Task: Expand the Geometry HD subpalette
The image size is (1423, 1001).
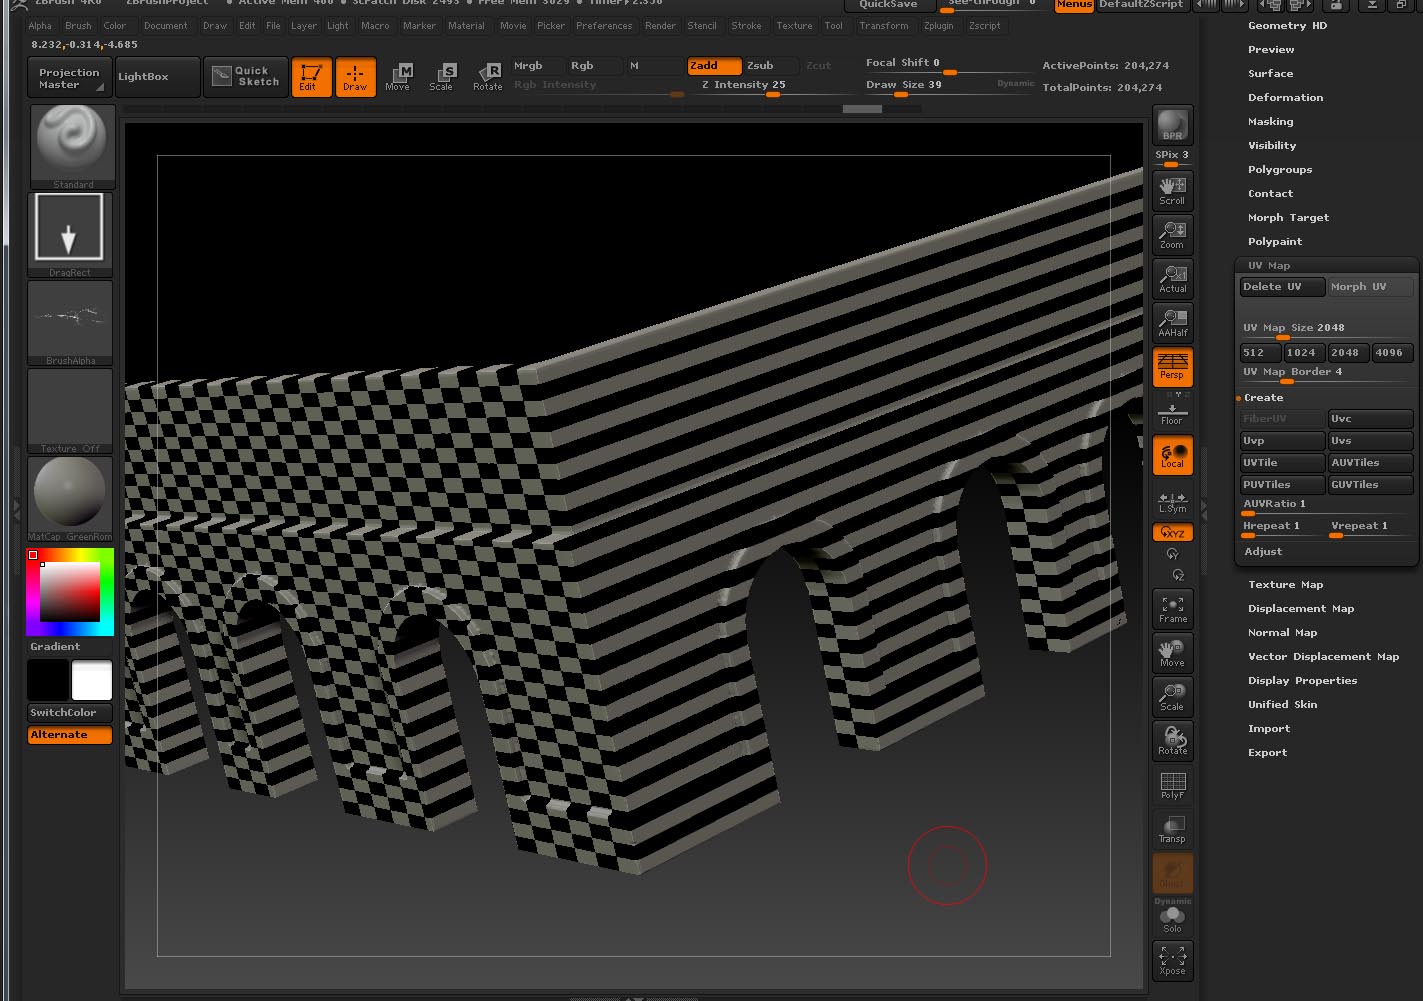Action: (x=1287, y=25)
